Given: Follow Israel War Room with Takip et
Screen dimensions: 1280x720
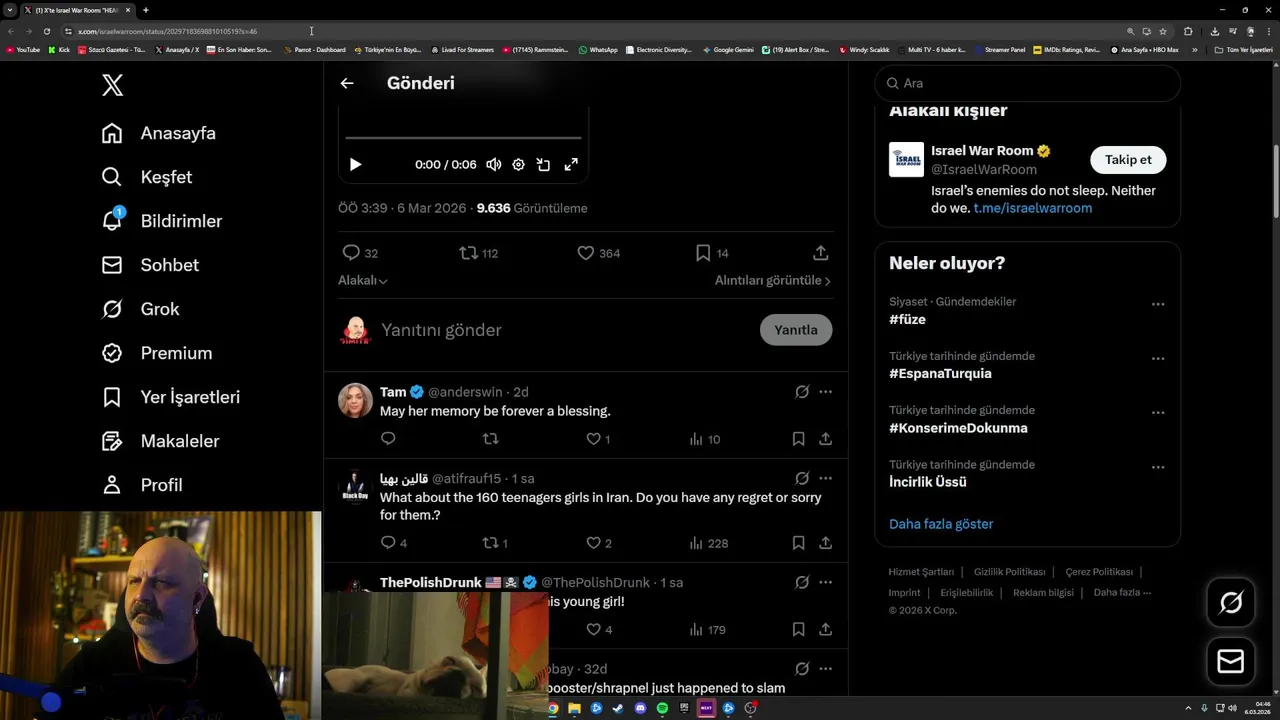Looking at the screenshot, I should click(1128, 160).
